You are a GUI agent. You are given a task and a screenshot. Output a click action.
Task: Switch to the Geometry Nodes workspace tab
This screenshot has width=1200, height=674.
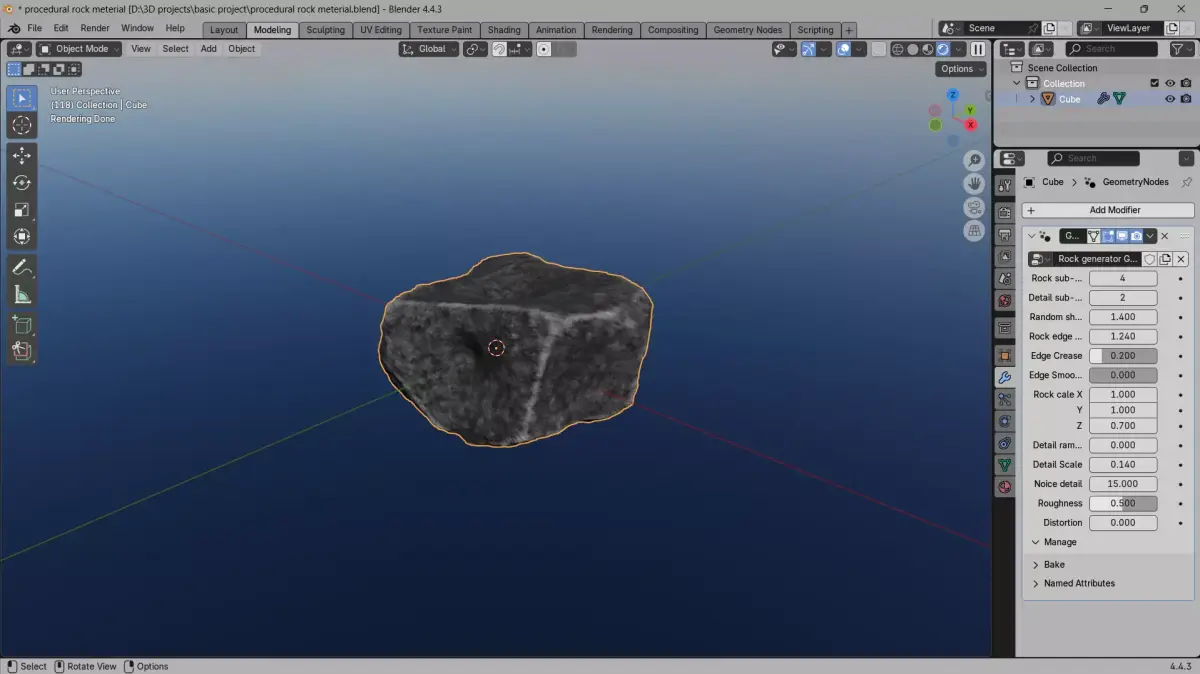pos(748,30)
